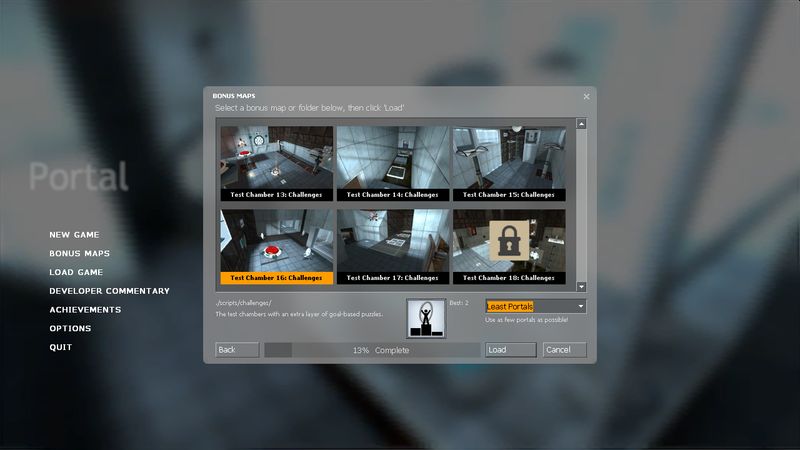800x450 pixels.
Task: Open New Game from main menu
Action: [x=74, y=235]
